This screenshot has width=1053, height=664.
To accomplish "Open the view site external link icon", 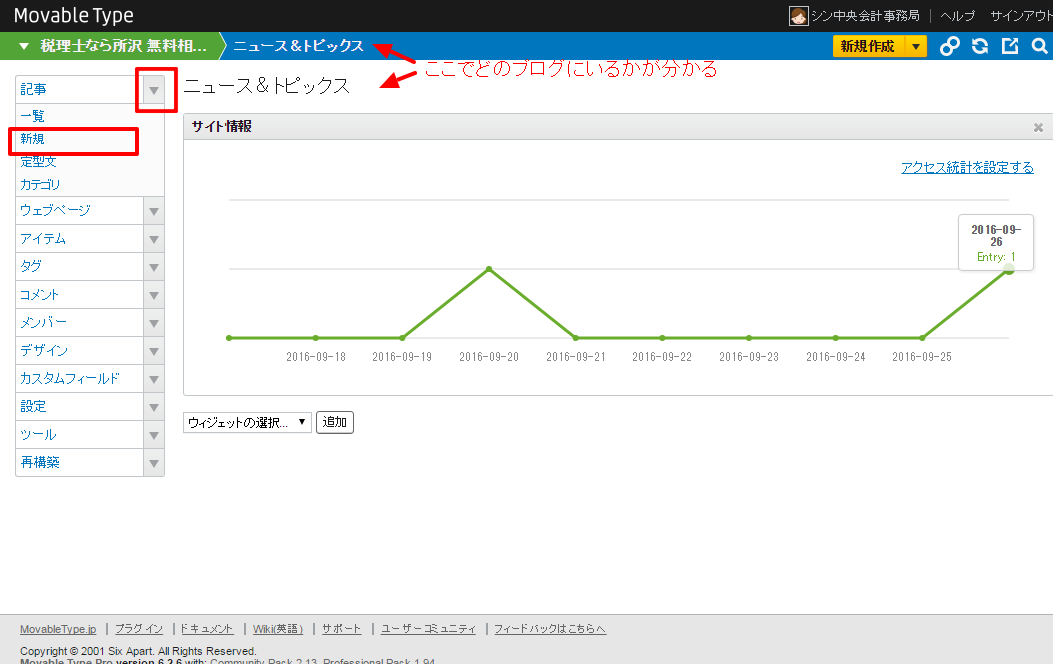I will click(x=1010, y=46).
